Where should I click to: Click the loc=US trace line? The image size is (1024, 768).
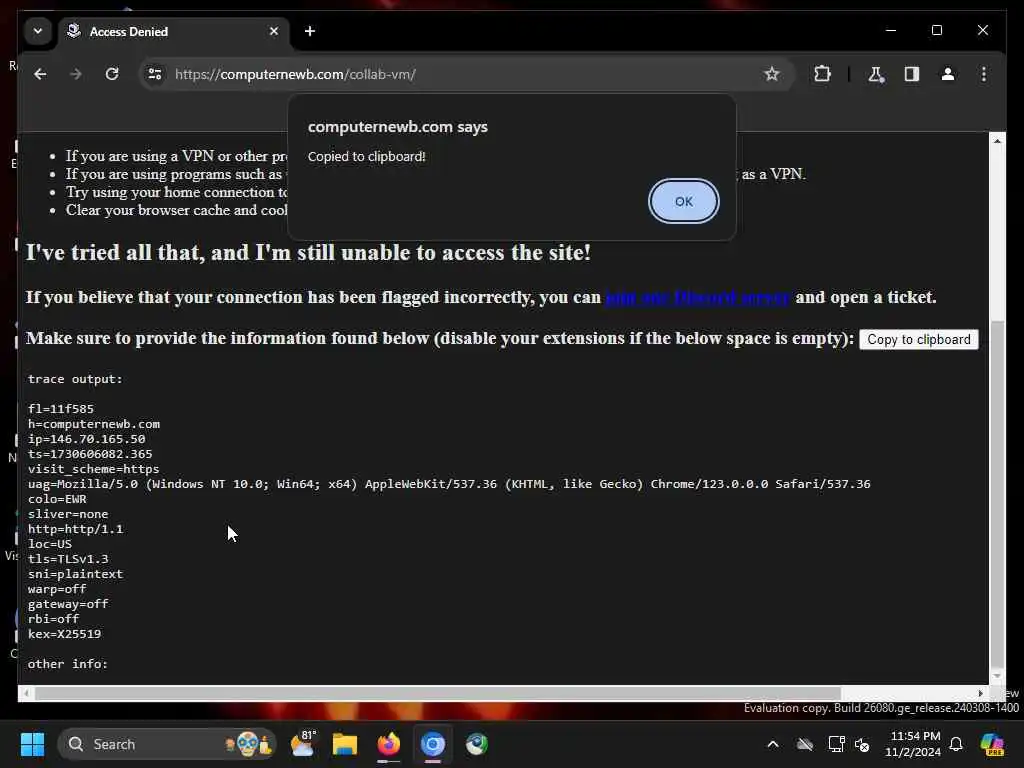click(x=50, y=544)
